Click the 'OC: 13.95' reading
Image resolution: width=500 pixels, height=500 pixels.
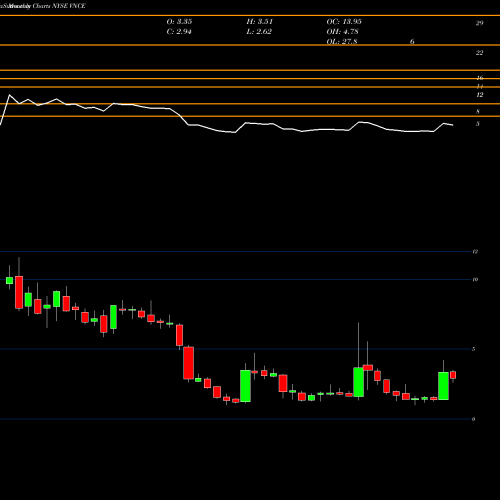coord(344,22)
